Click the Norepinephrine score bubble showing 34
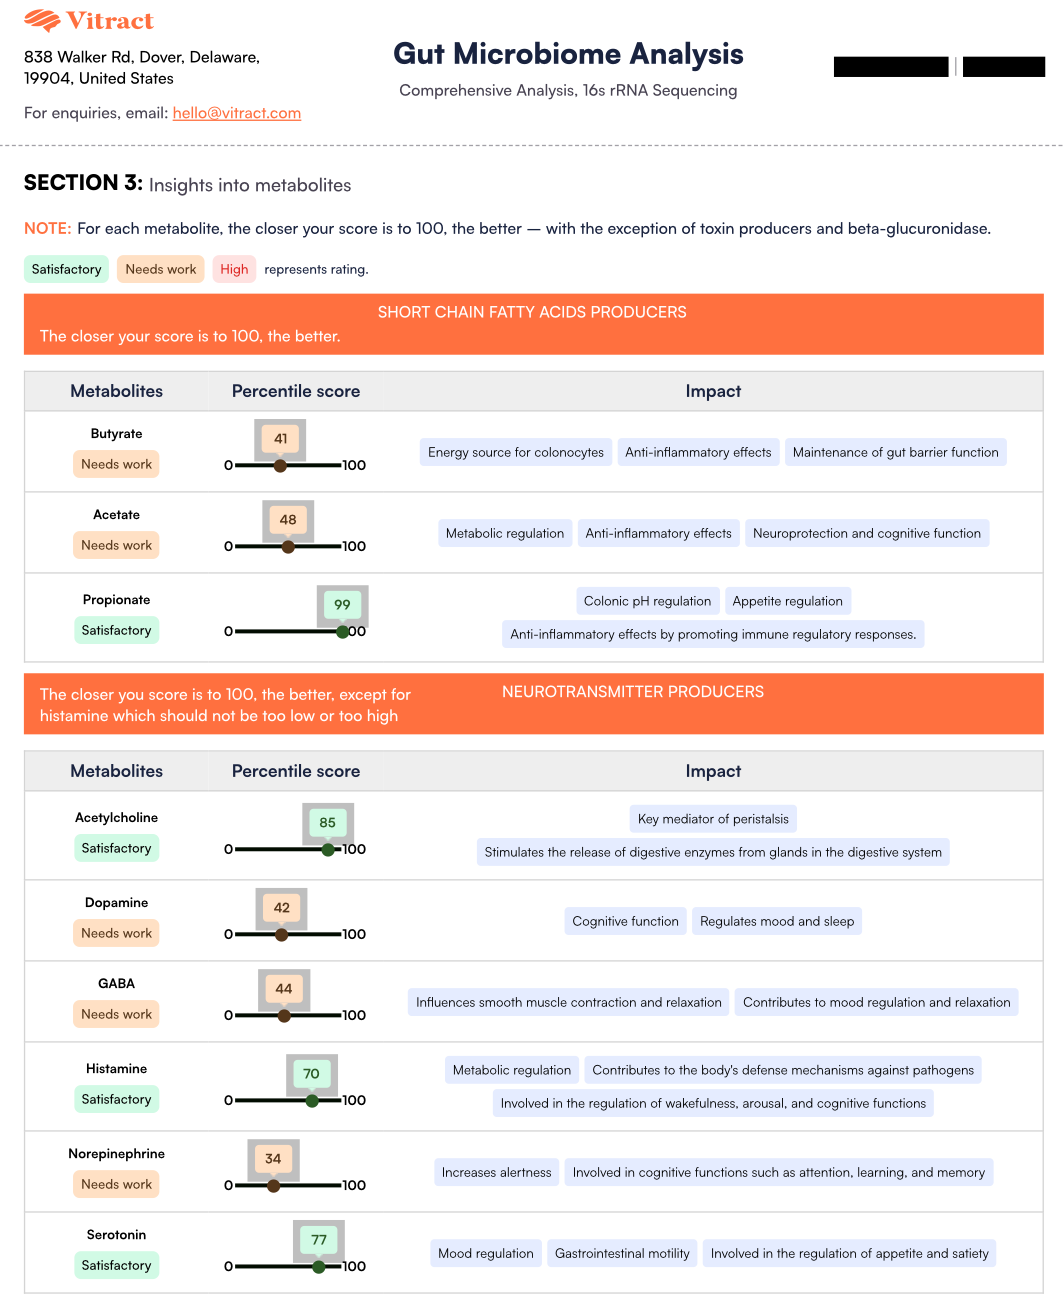This screenshot has height=1314, width=1064. [273, 1159]
